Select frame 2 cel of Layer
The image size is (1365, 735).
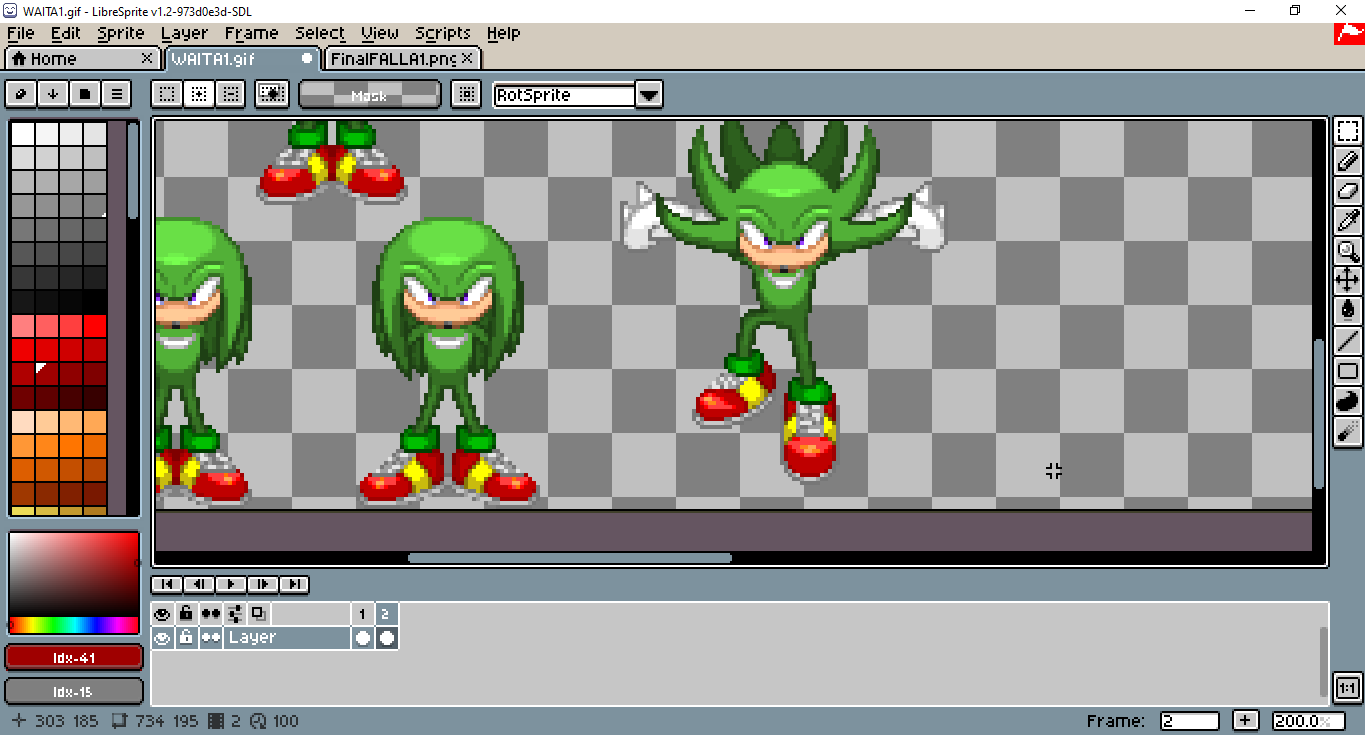pyautogui.click(x=386, y=637)
